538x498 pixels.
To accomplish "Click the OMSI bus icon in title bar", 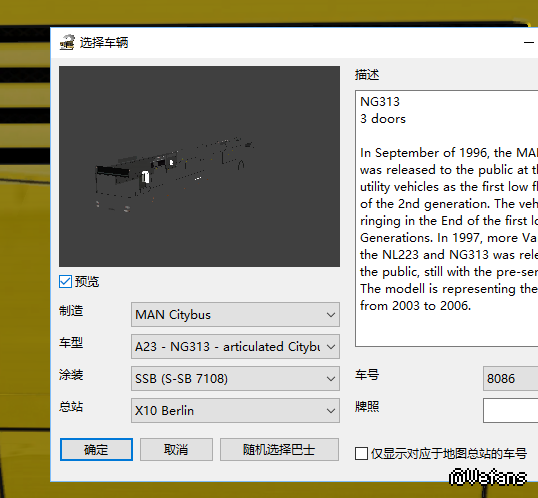I will (x=67, y=43).
